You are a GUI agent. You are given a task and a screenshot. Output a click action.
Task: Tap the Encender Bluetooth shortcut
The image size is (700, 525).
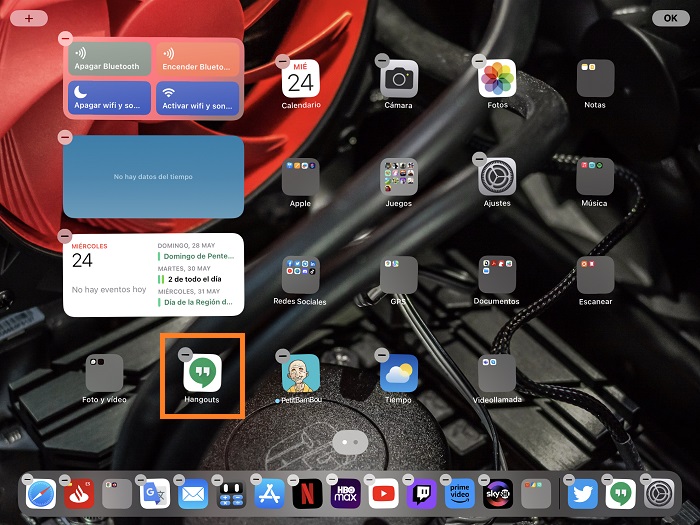[x=198, y=59]
